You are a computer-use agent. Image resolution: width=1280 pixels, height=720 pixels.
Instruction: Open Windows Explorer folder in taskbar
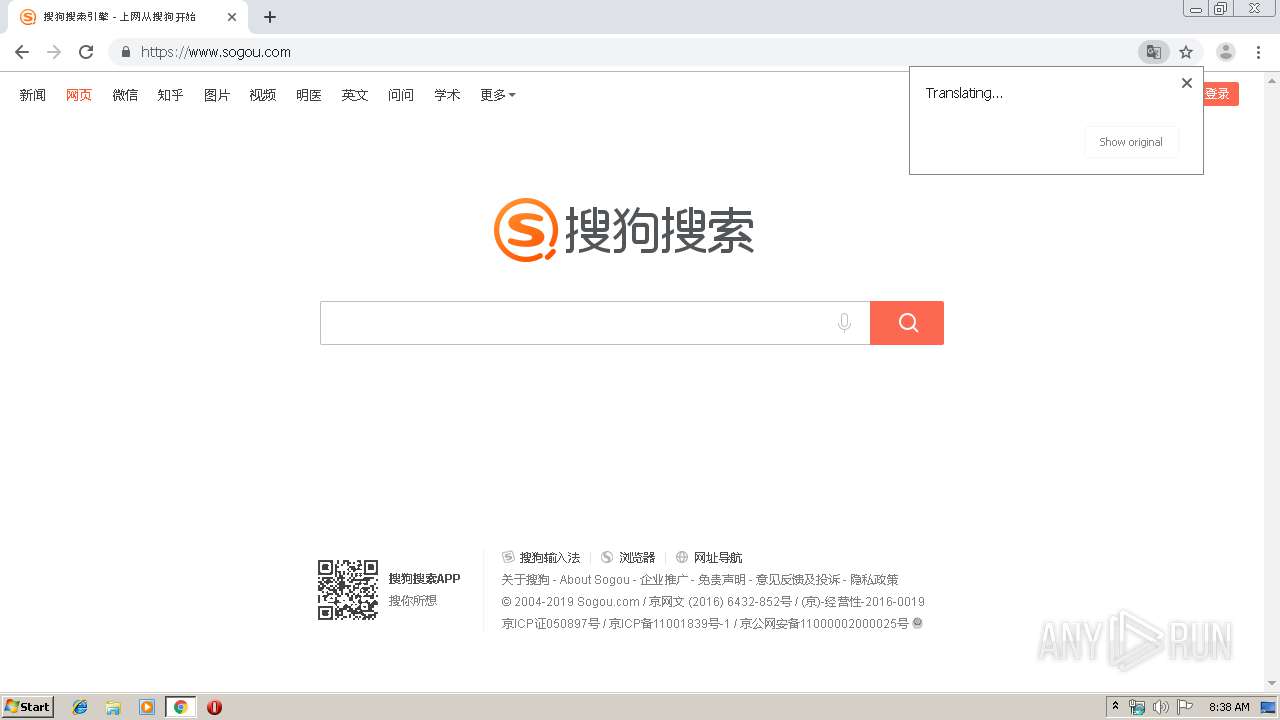tap(113, 707)
